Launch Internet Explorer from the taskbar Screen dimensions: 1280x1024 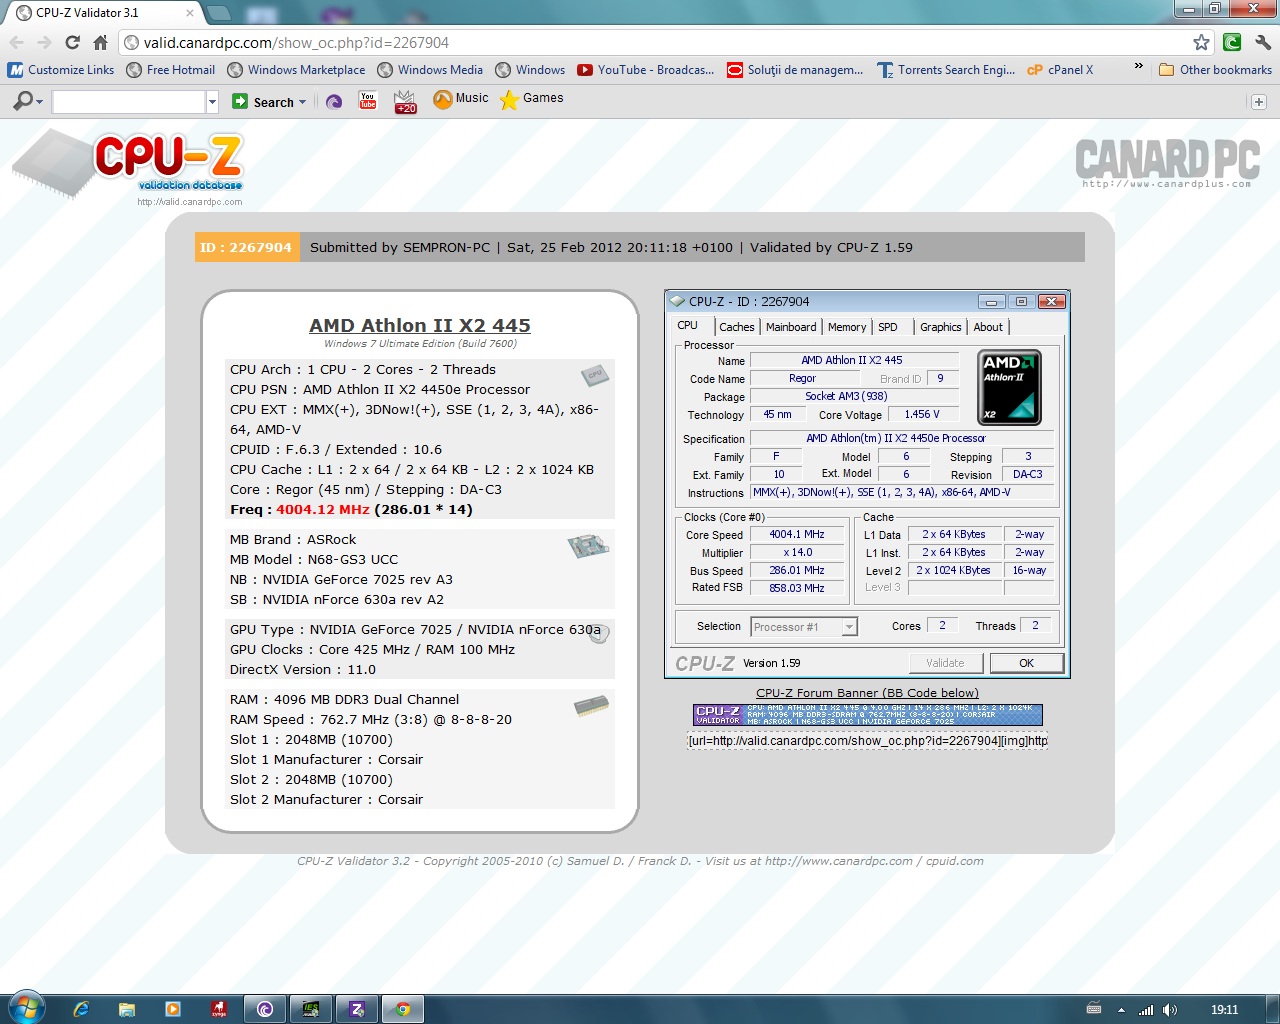[x=81, y=1009]
